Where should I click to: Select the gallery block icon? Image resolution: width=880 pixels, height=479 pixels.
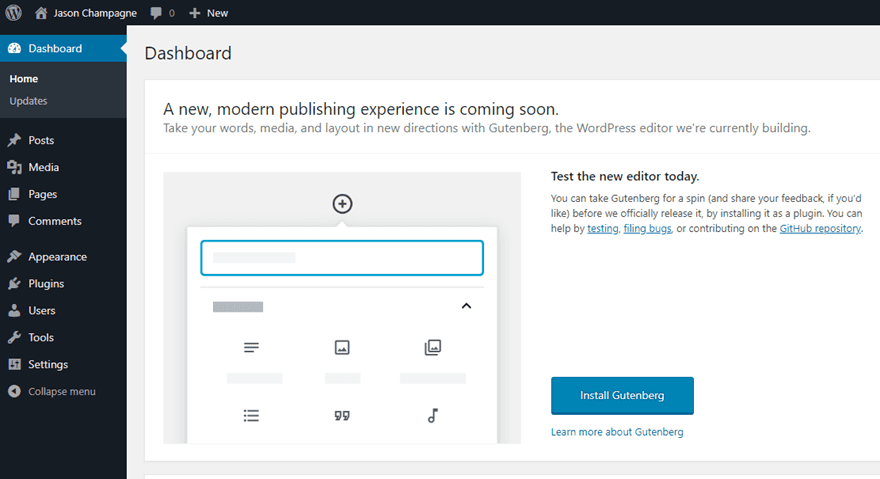pyautogui.click(x=432, y=348)
